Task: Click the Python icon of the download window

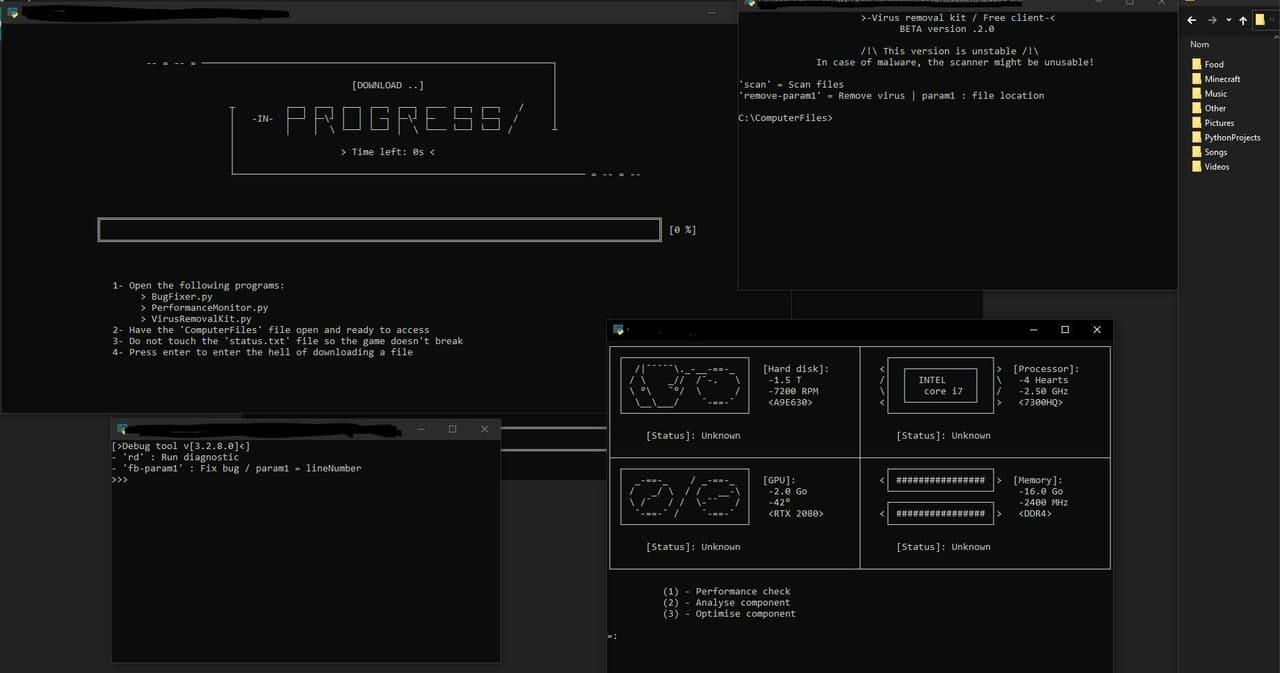Action: pyautogui.click(x=14, y=14)
